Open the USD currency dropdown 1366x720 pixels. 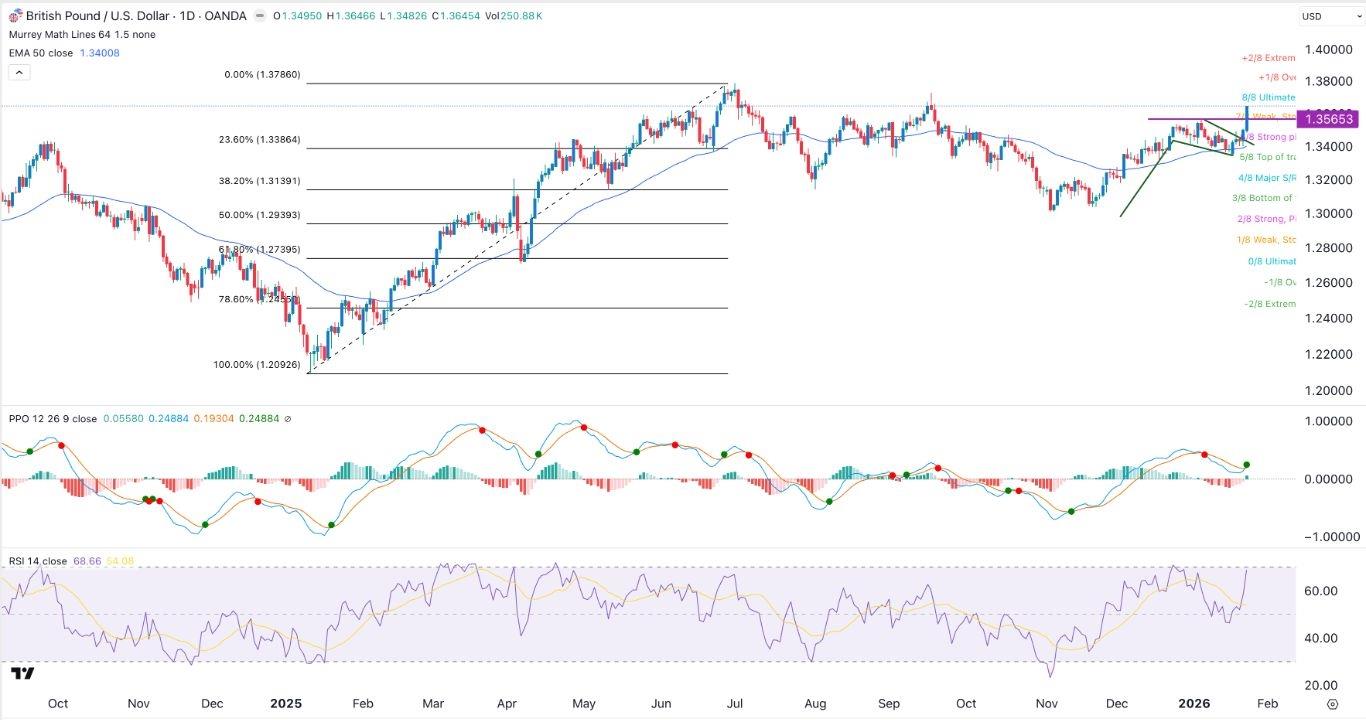1326,15
